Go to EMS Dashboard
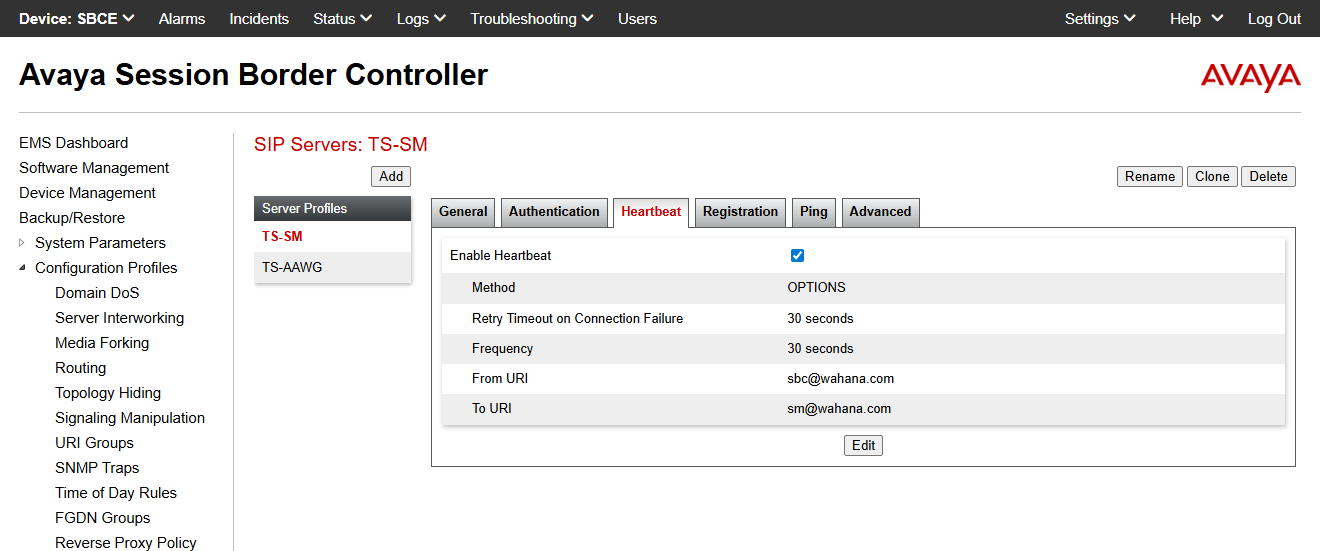Screen dimensions: 1320x551 (x=74, y=143)
